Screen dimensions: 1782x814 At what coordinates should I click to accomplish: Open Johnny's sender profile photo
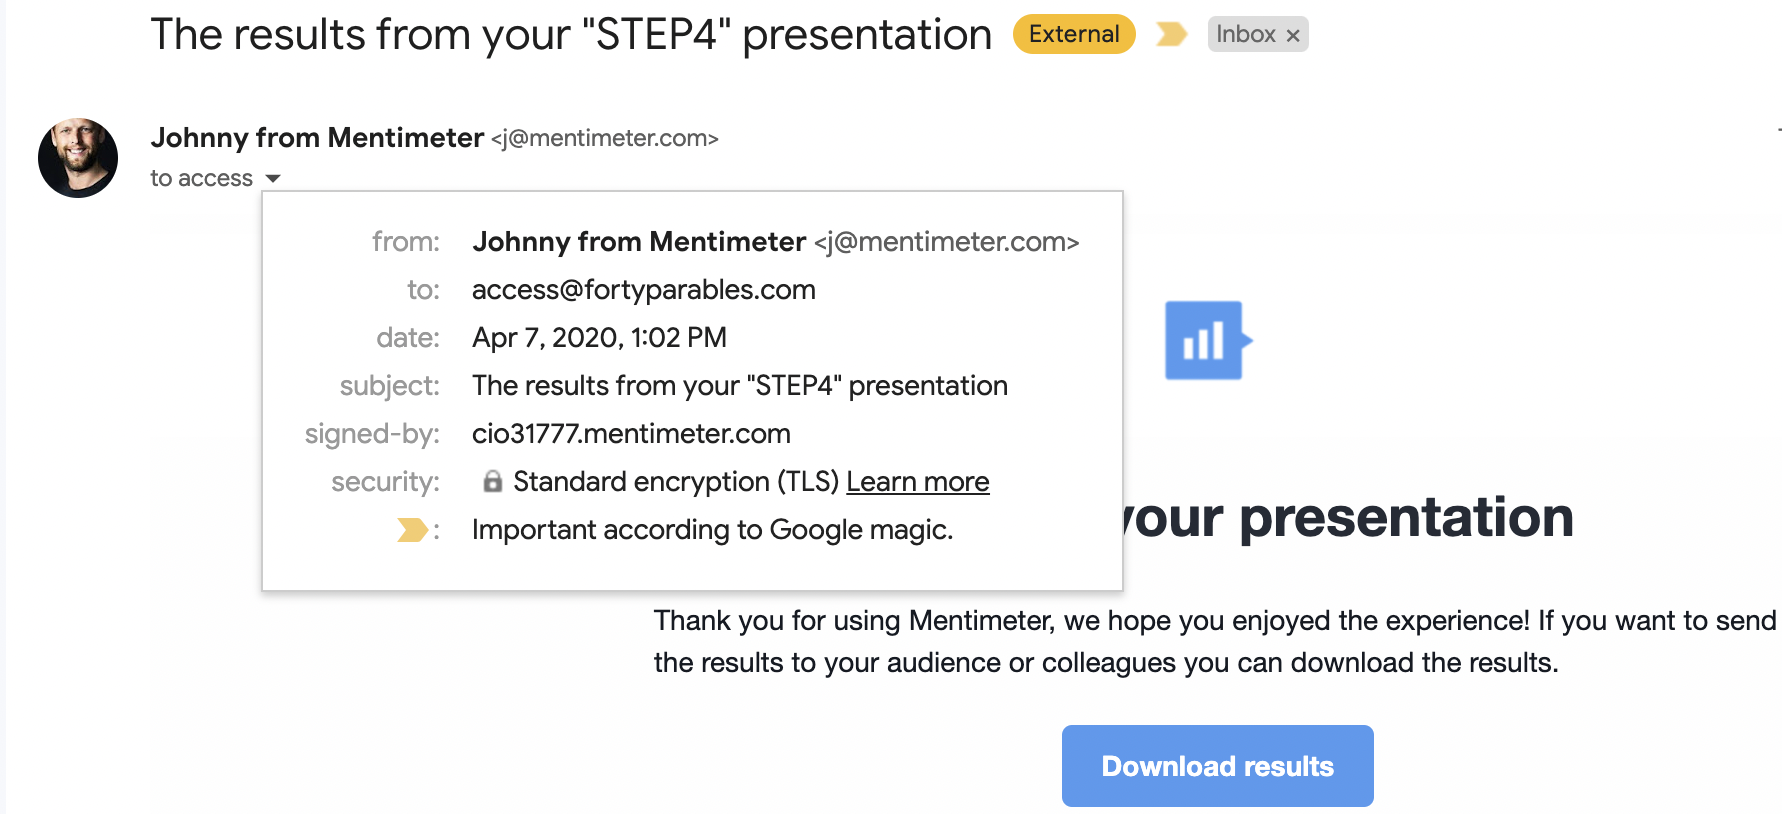point(78,158)
